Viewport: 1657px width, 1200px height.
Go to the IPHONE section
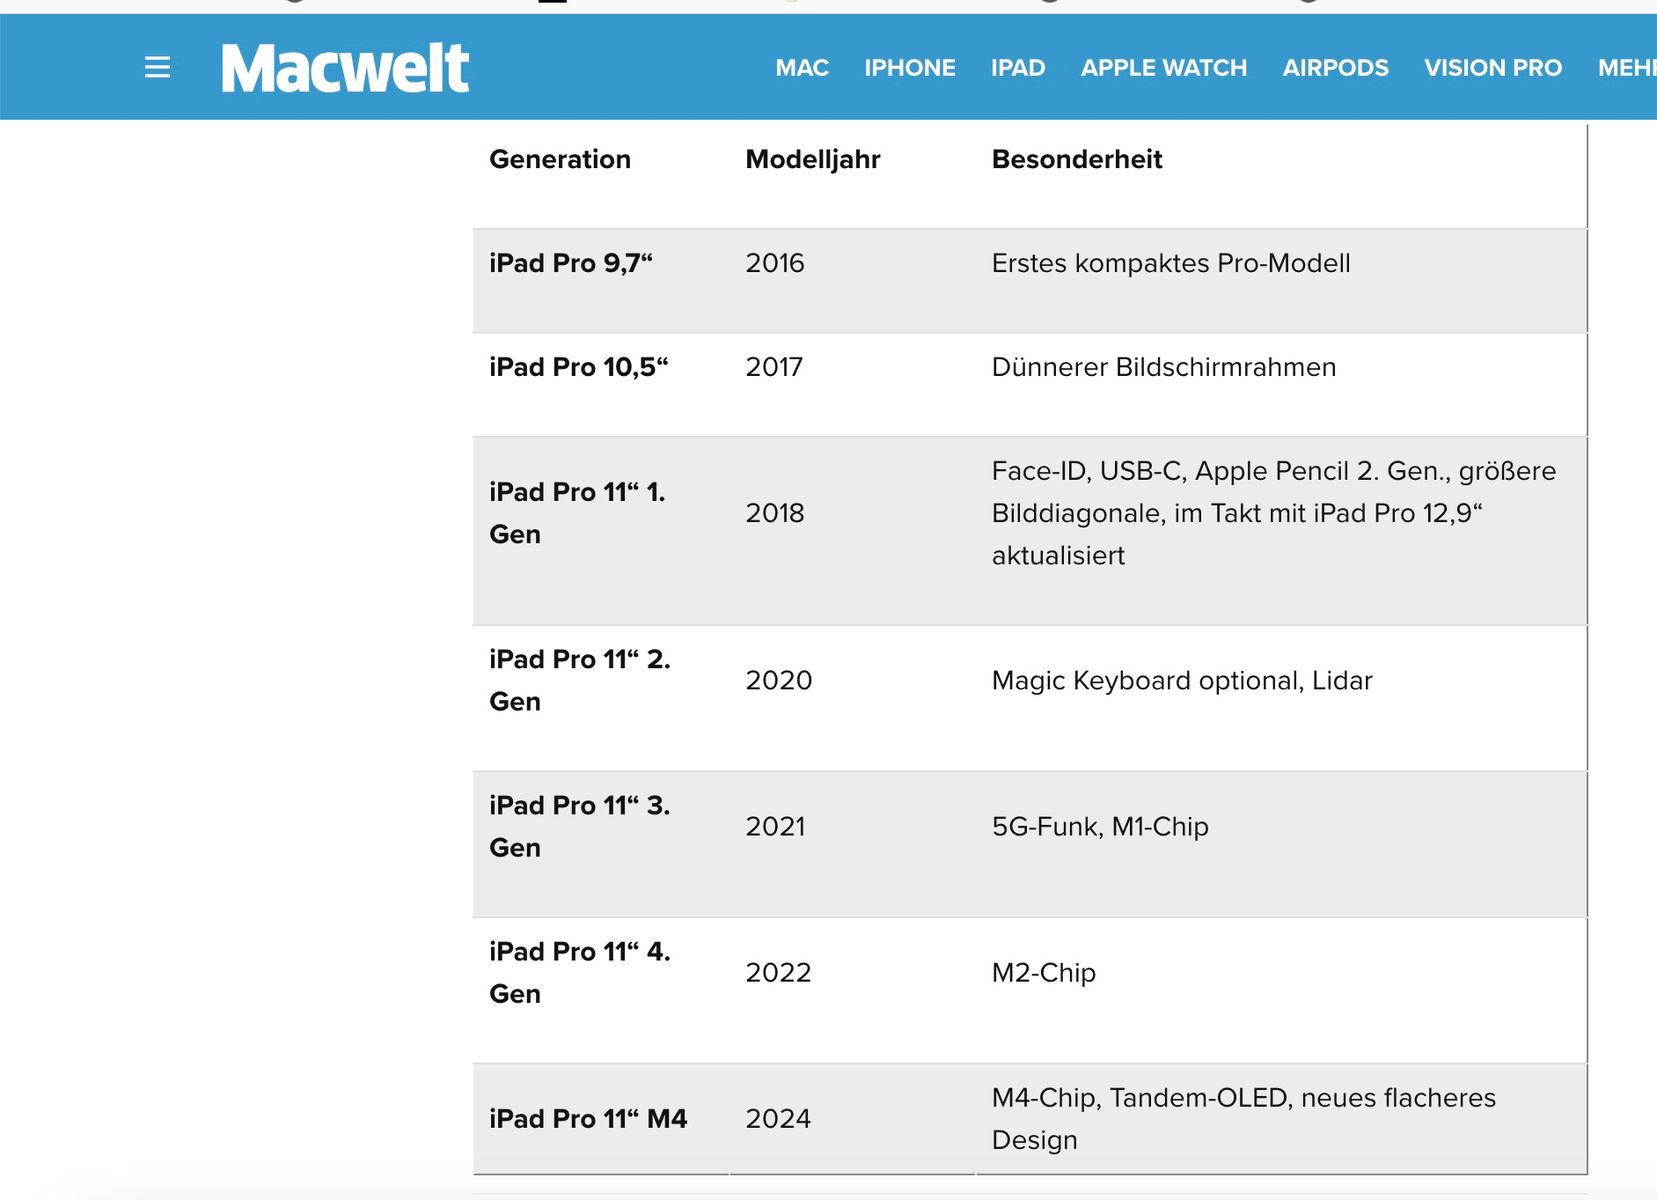coord(910,68)
